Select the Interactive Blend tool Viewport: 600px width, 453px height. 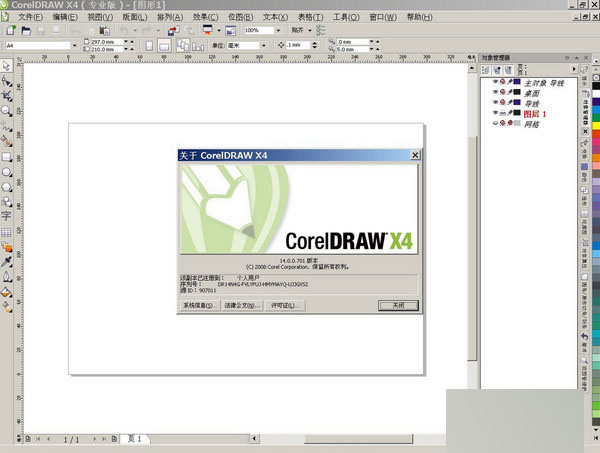pos(6,247)
